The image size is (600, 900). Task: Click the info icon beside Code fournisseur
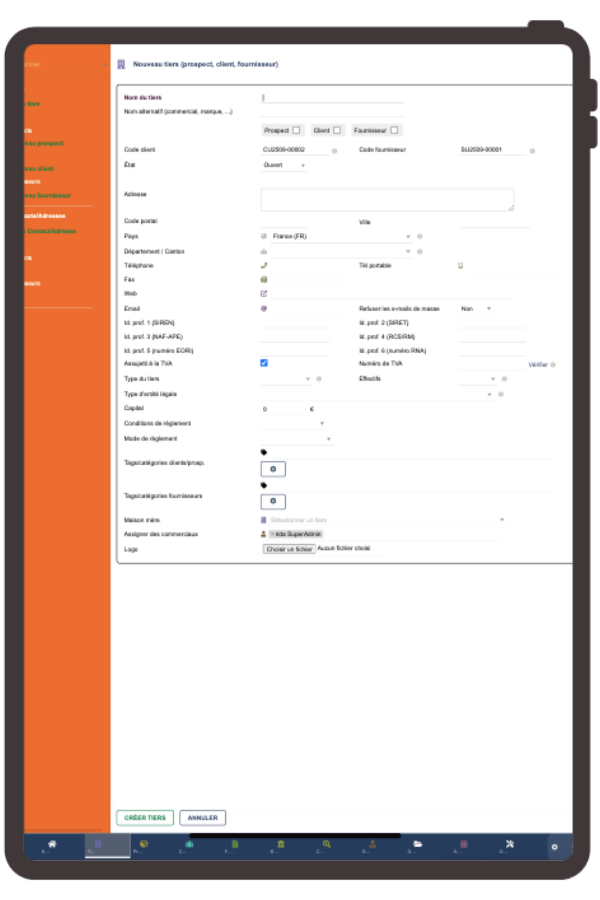(532, 151)
